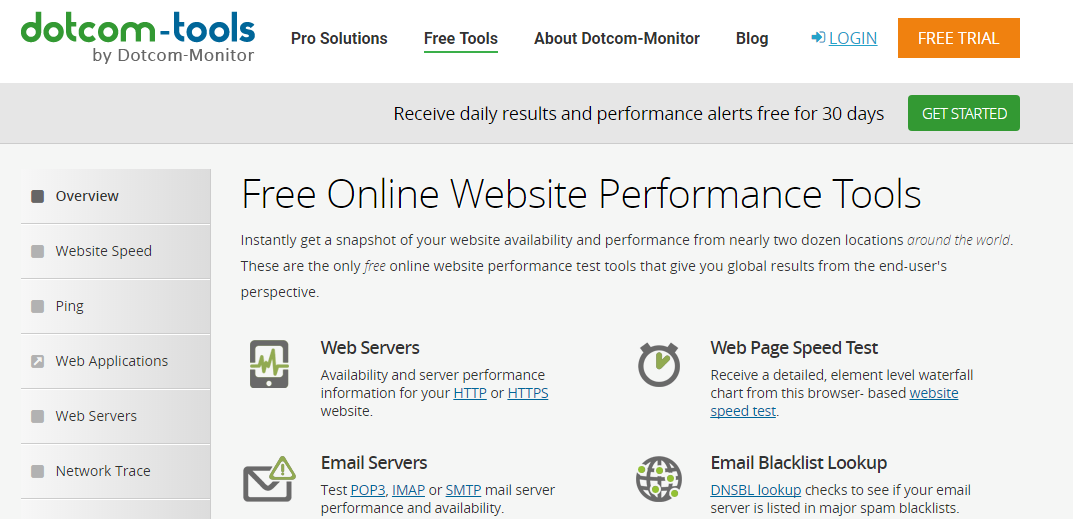Click the Email Blacklist Lookup globe icon
Screen dimensions: 1073x519
(658, 479)
